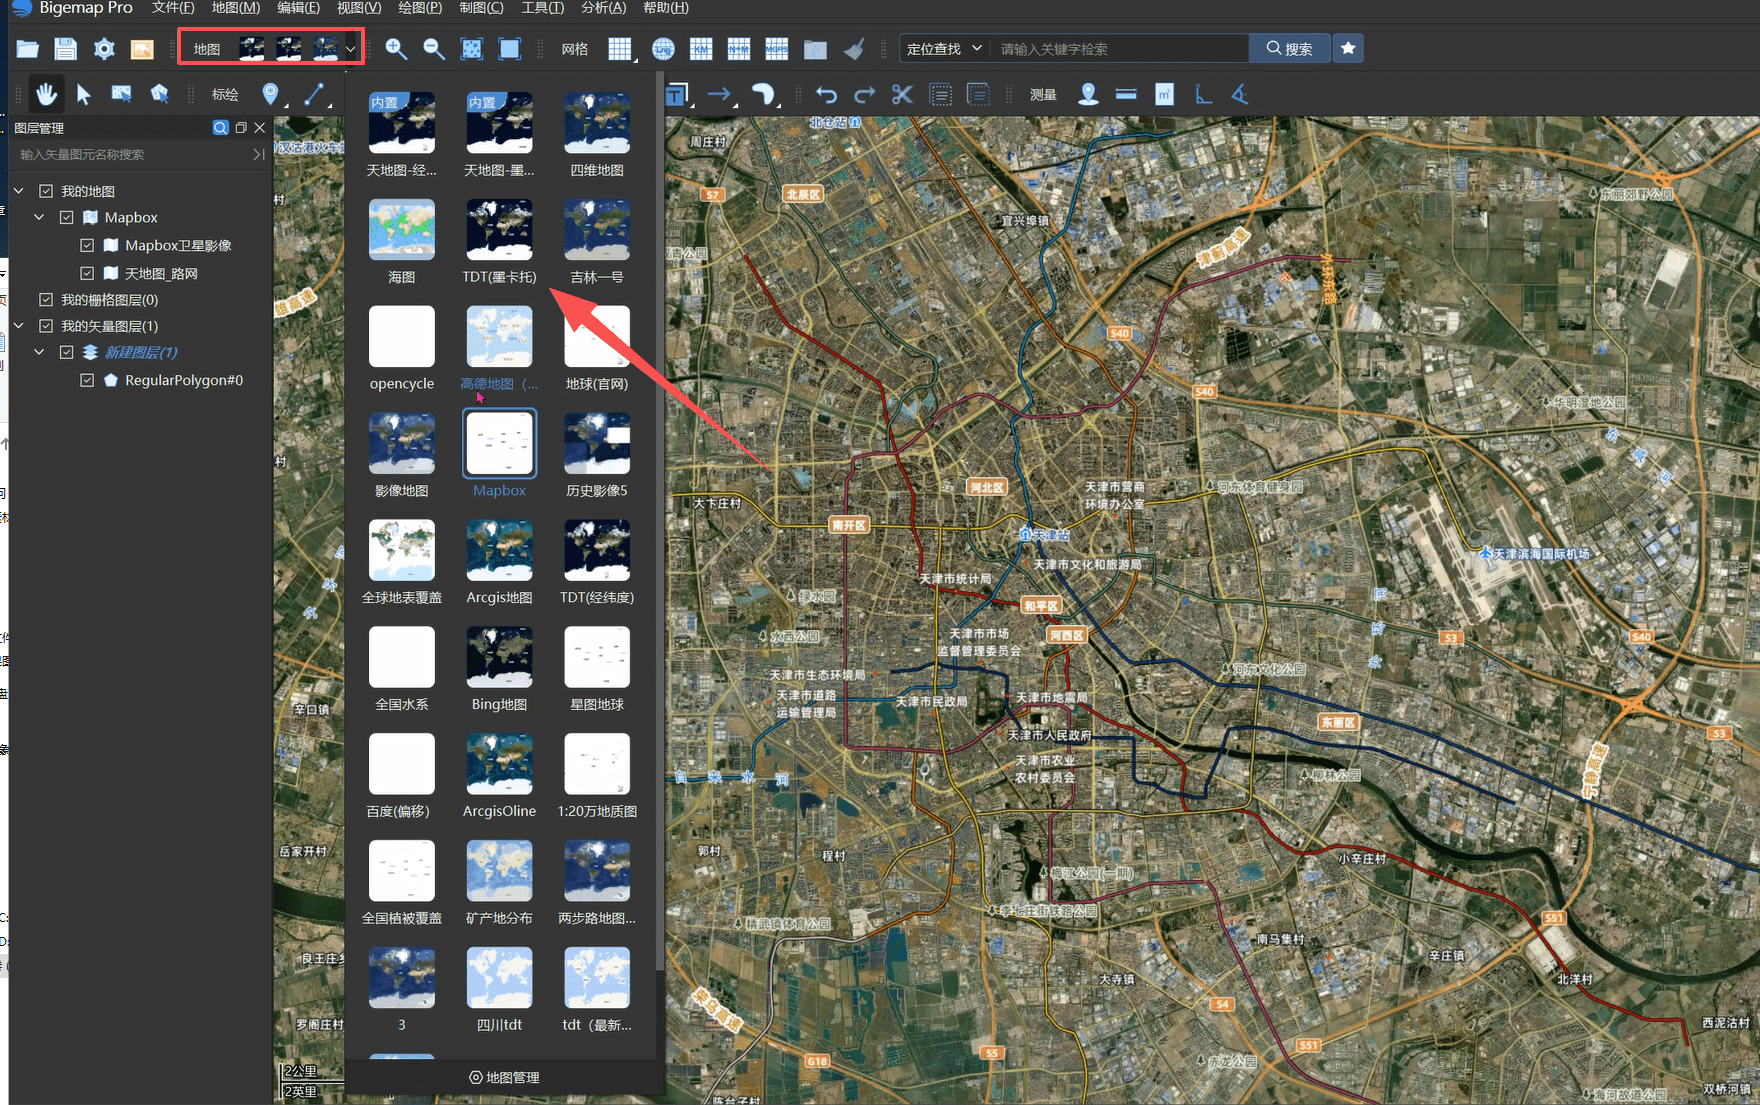Click the layer panel search icon
Image resolution: width=1760 pixels, height=1105 pixels.
[x=220, y=128]
